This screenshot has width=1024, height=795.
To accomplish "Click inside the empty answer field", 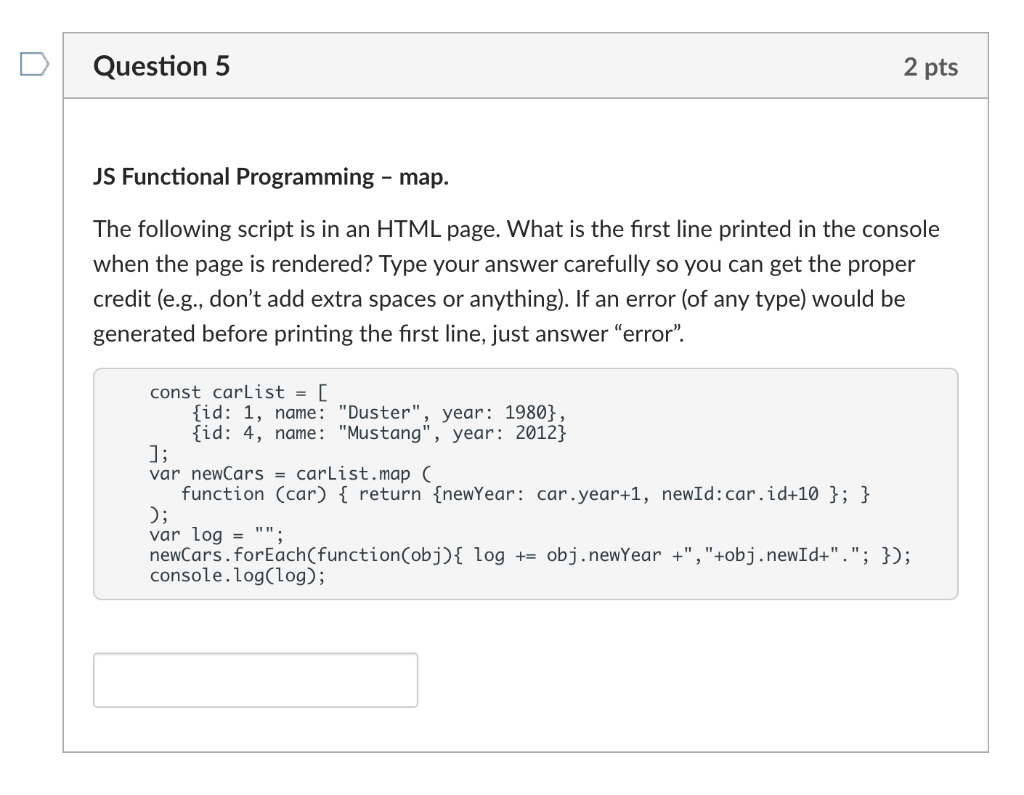I will pos(255,679).
